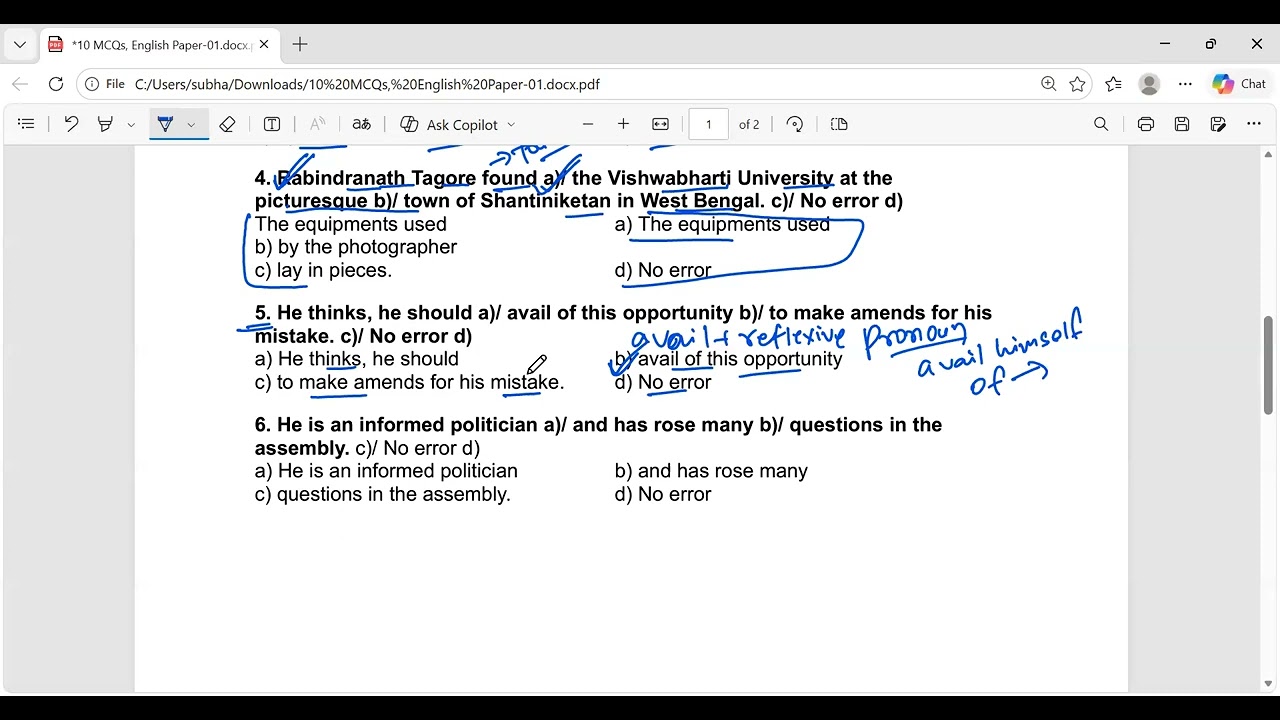Save as a copy
Screen dimensions: 1280x720
pos(1218,124)
